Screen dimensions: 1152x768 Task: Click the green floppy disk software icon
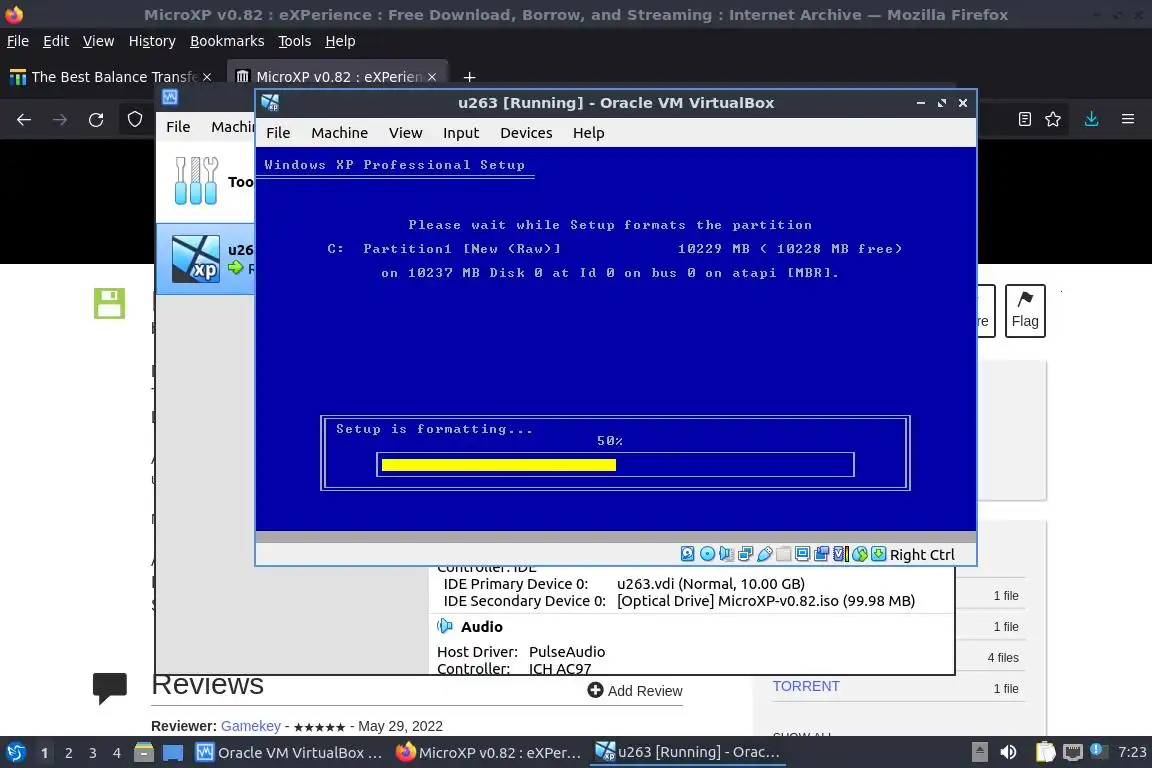(109, 304)
